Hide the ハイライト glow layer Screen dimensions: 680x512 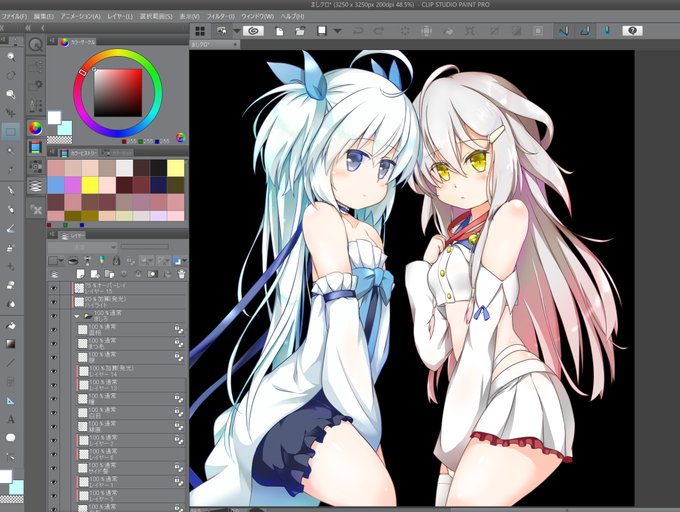[54, 302]
